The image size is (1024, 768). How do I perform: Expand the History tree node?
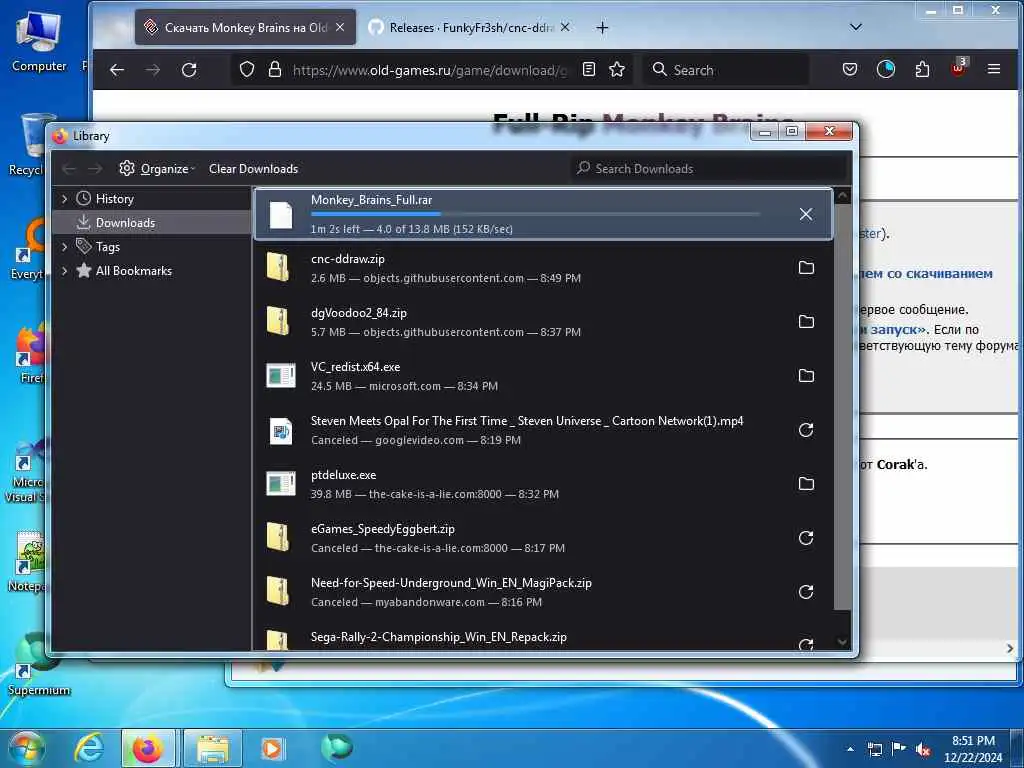click(65, 199)
